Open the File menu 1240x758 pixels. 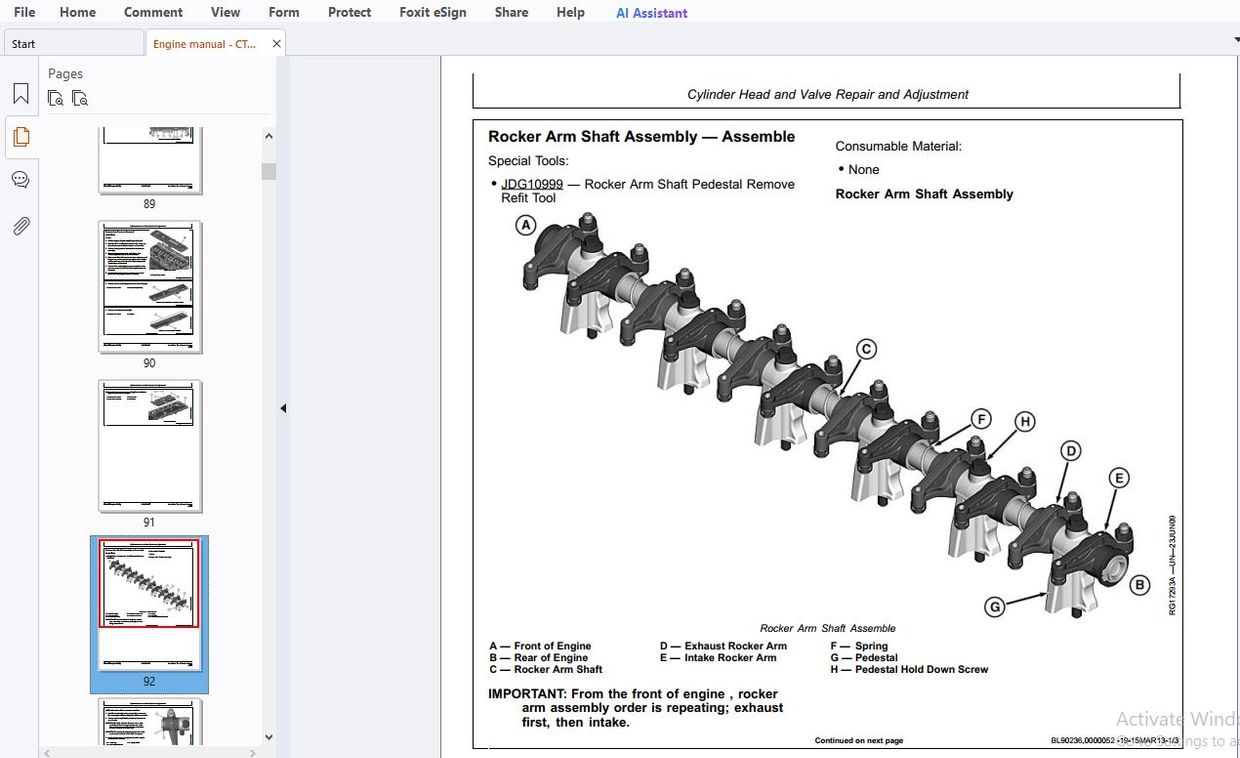point(24,12)
